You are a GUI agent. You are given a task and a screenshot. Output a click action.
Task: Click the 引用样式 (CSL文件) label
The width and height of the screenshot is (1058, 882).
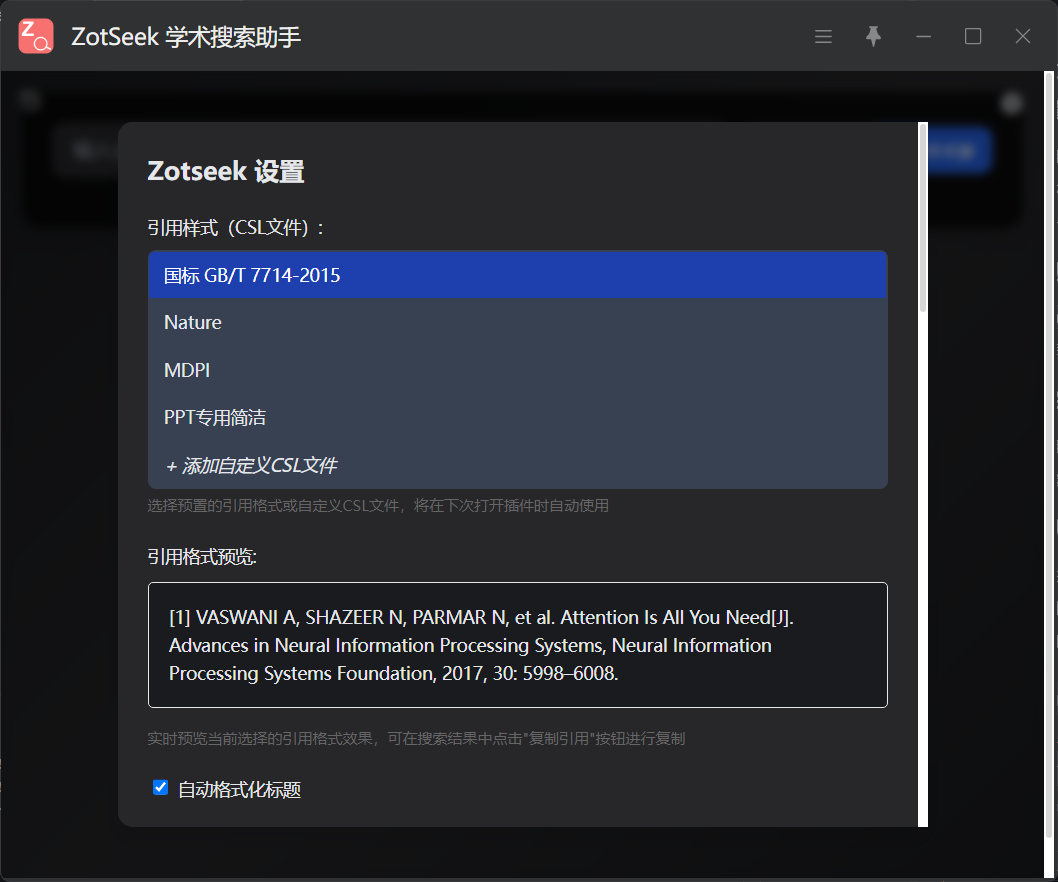click(x=235, y=228)
